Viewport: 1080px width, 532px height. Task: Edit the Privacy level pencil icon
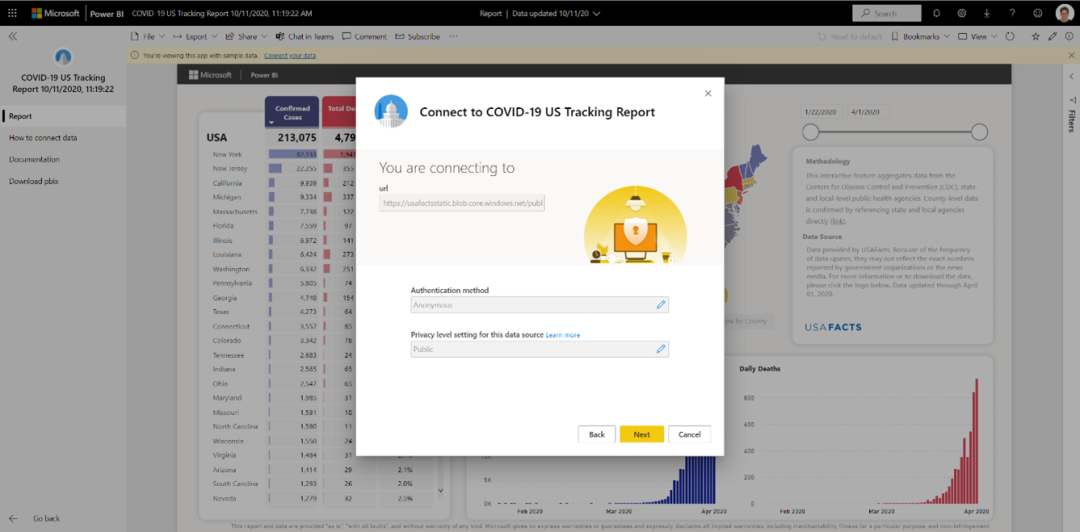point(661,349)
